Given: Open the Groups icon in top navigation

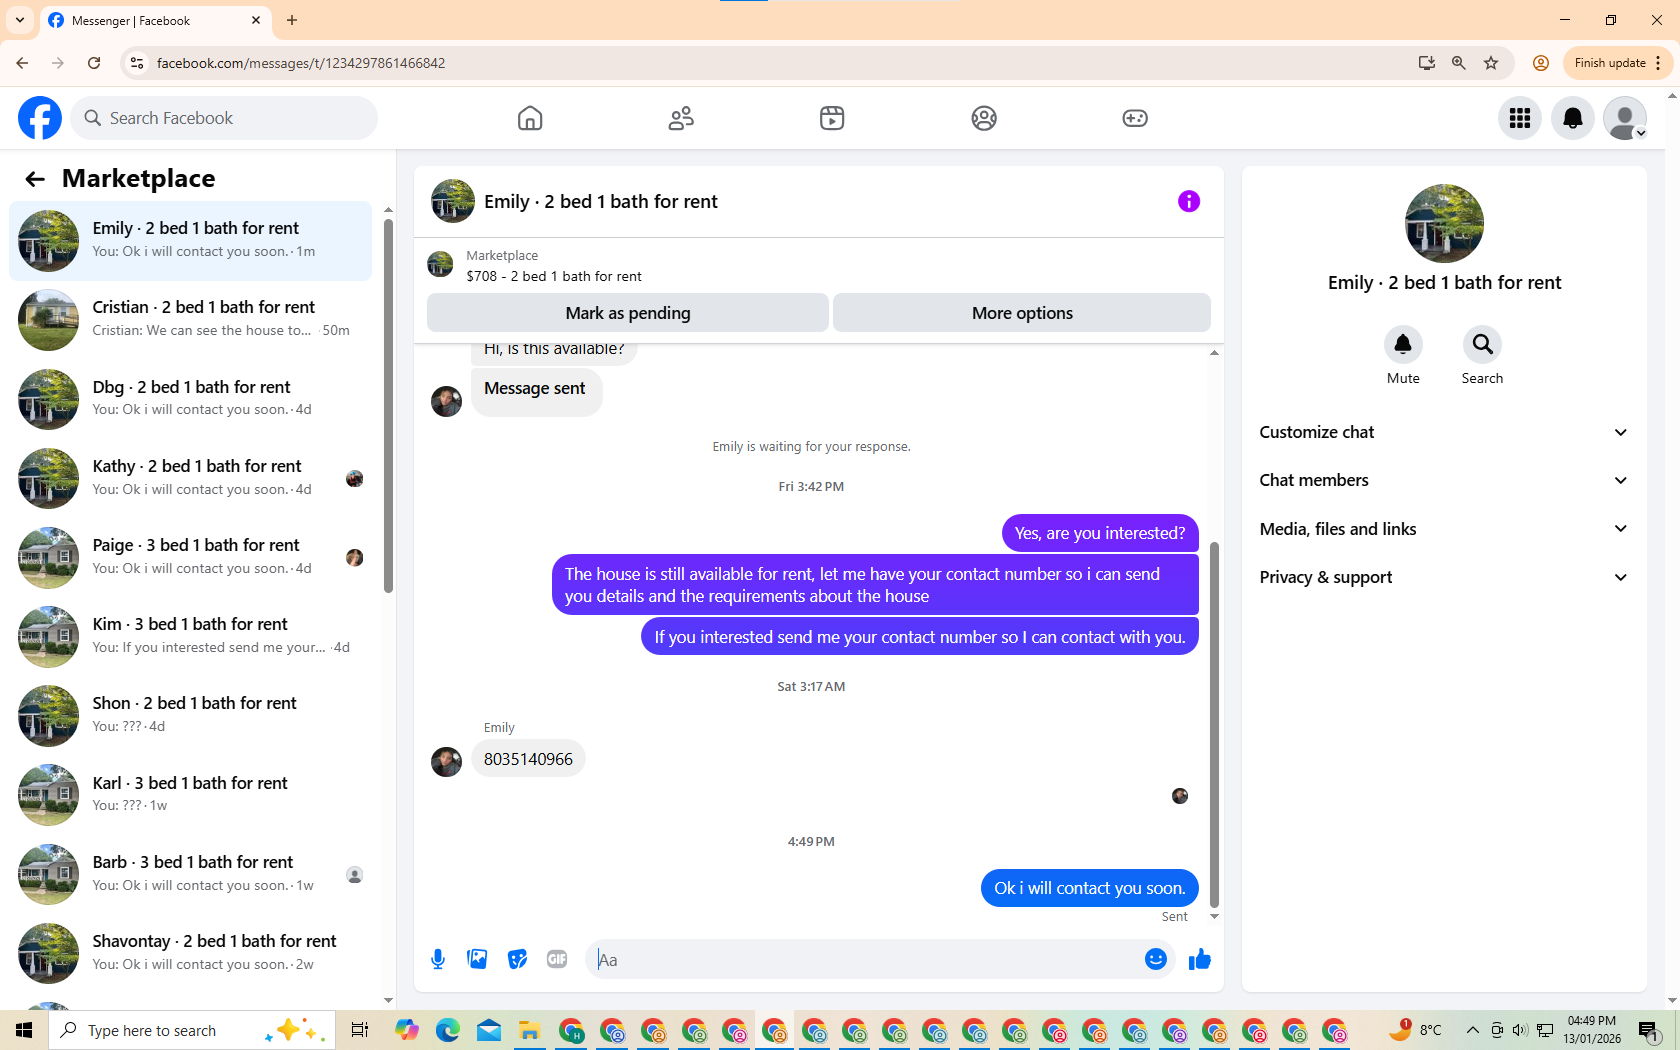Looking at the screenshot, I should (x=984, y=118).
